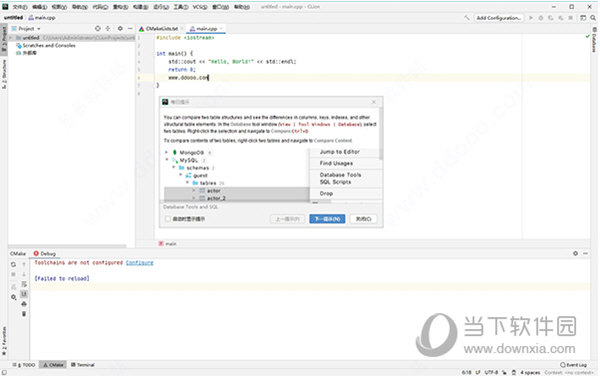600x378 pixels.
Task: Click the bottom-left tool windows toggle icon
Action: (4, 372)
